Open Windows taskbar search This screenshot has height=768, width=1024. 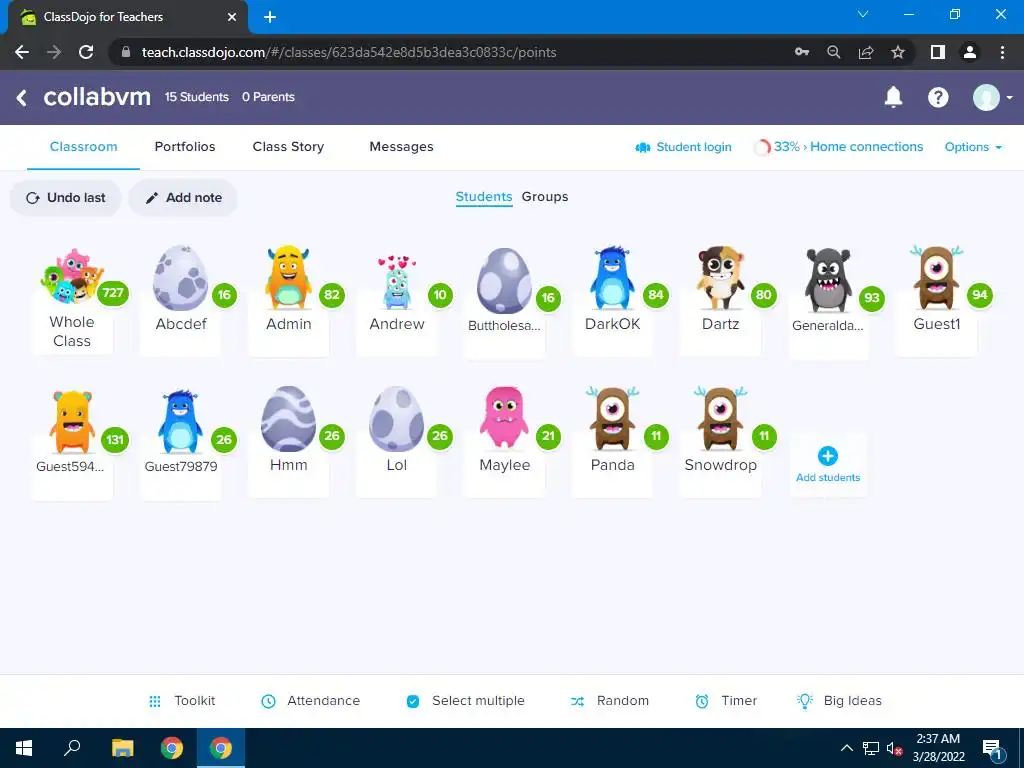(72, 748)
